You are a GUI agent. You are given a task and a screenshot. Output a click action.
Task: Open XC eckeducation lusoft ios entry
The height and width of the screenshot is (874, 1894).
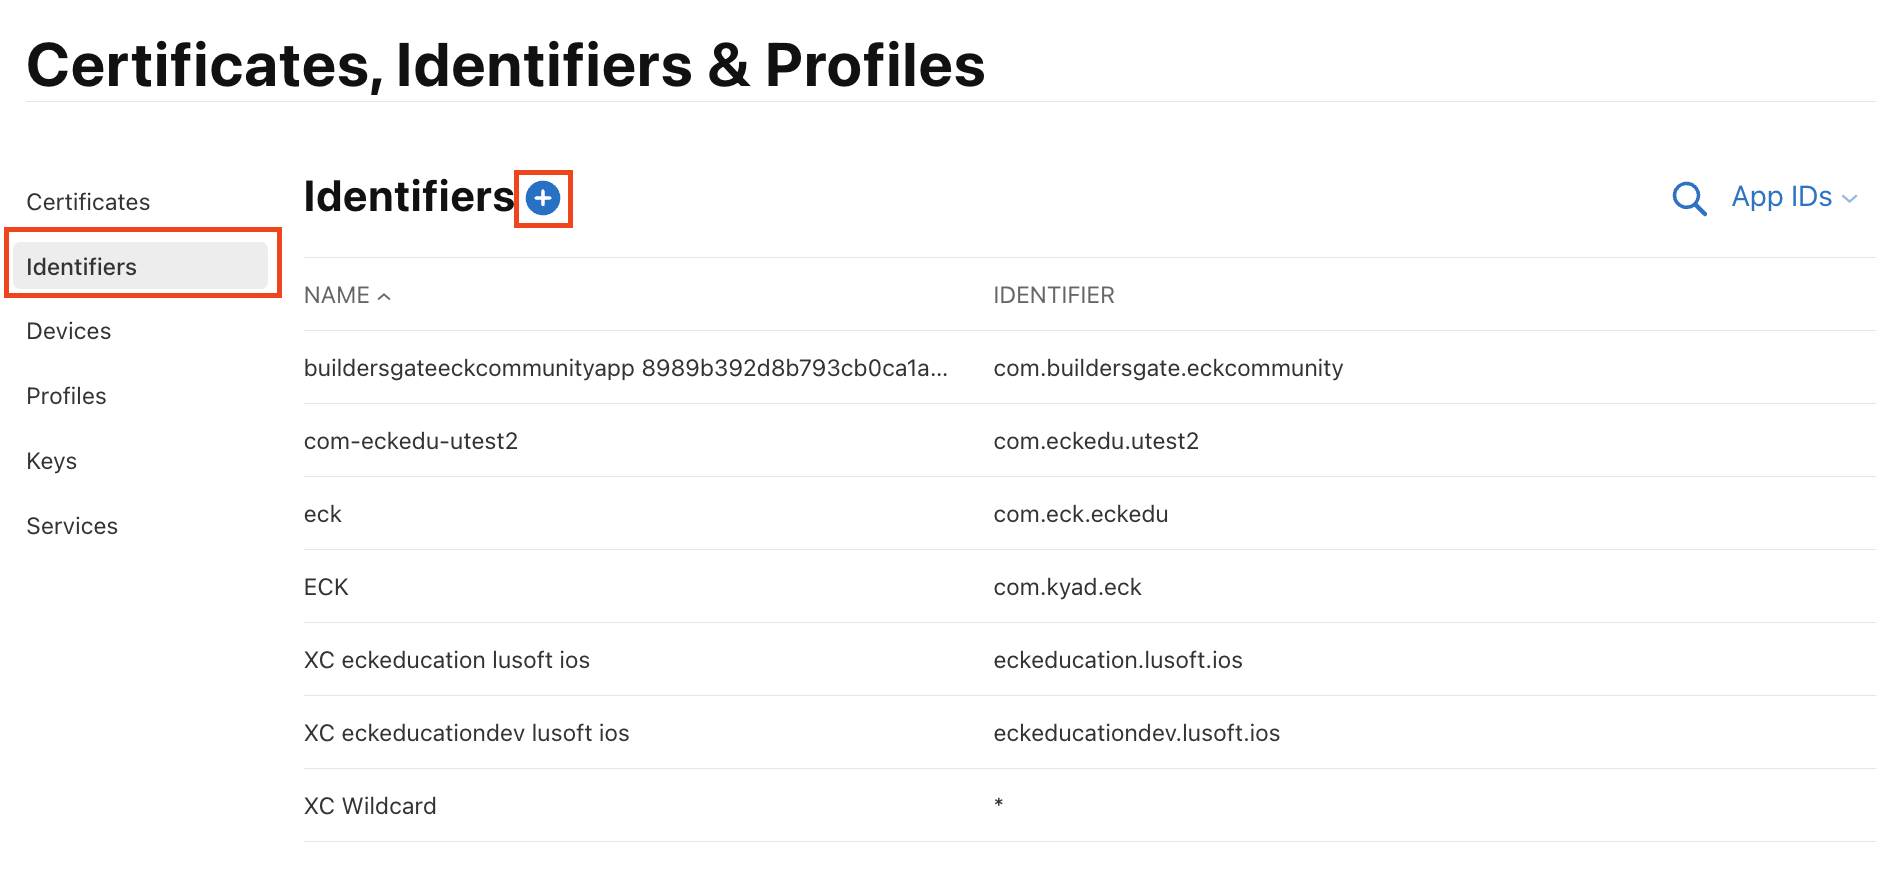[447, 660]
